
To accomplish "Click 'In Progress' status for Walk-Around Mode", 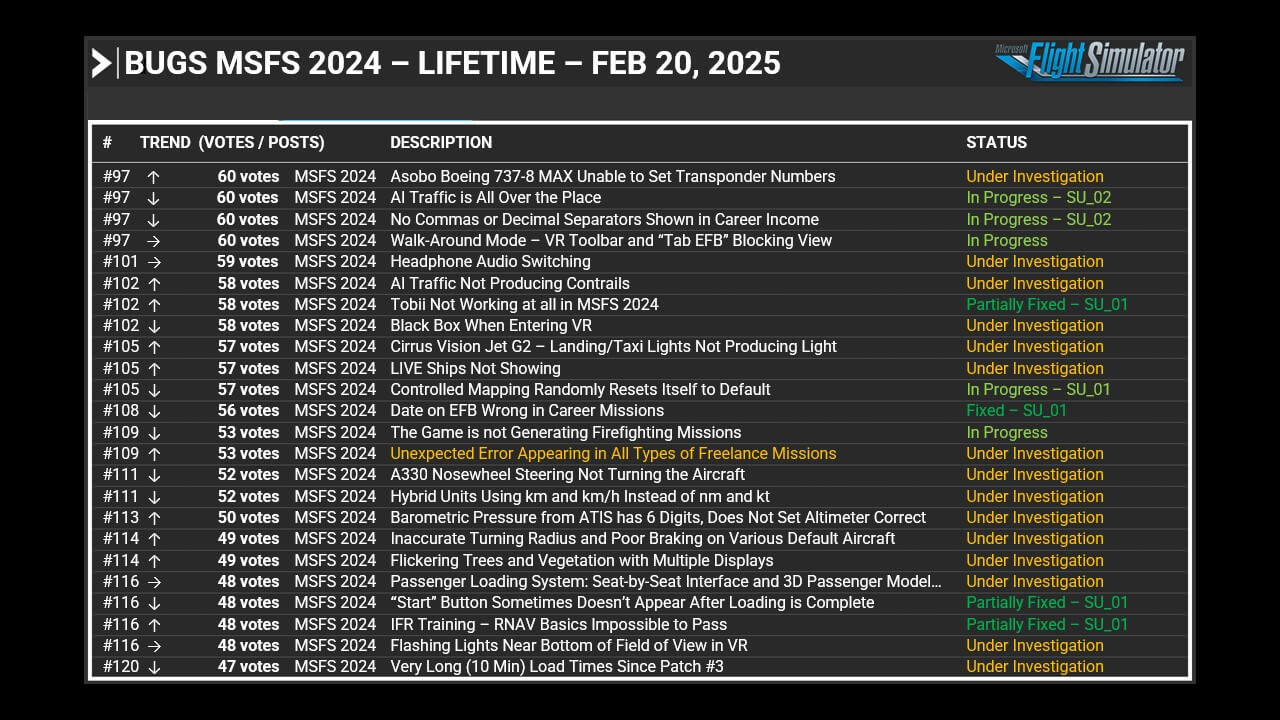I will tap(1007, 241).
